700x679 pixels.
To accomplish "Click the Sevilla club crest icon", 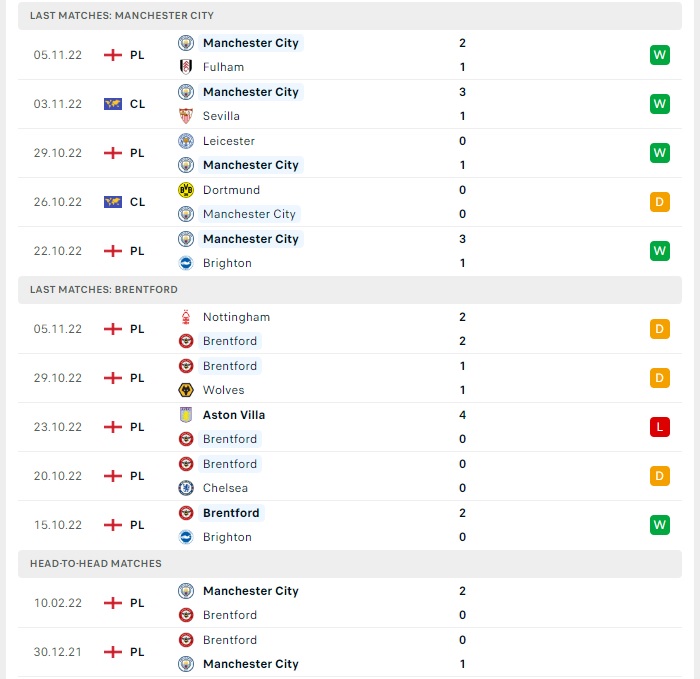I will 185,116.
